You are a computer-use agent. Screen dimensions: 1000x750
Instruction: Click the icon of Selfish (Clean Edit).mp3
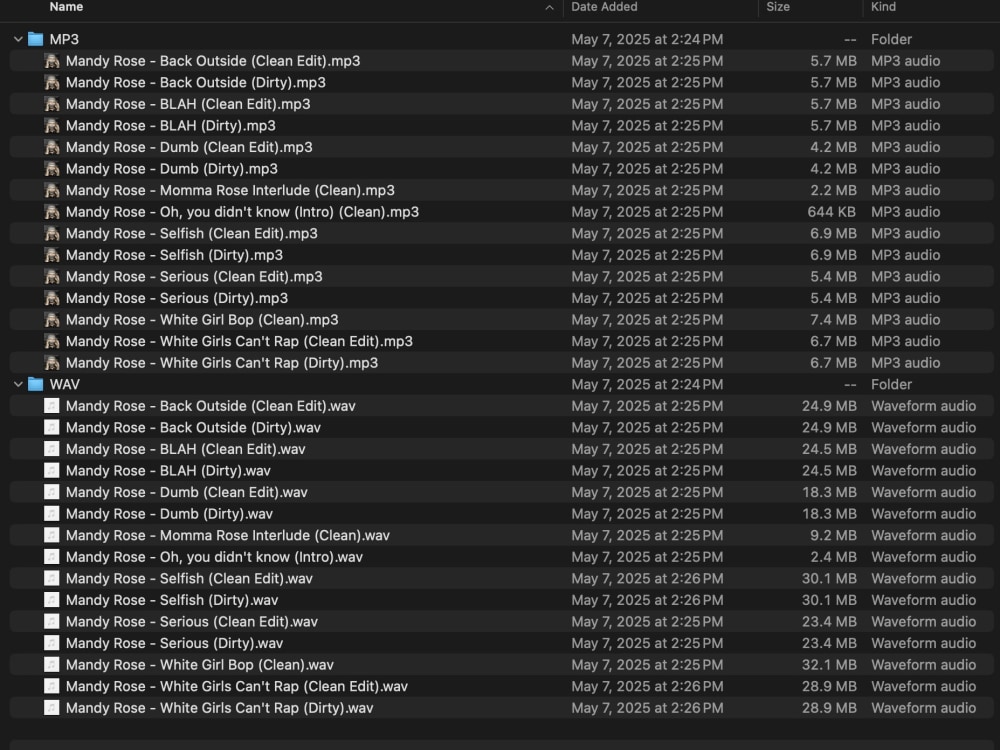click(x=52, y=233)
